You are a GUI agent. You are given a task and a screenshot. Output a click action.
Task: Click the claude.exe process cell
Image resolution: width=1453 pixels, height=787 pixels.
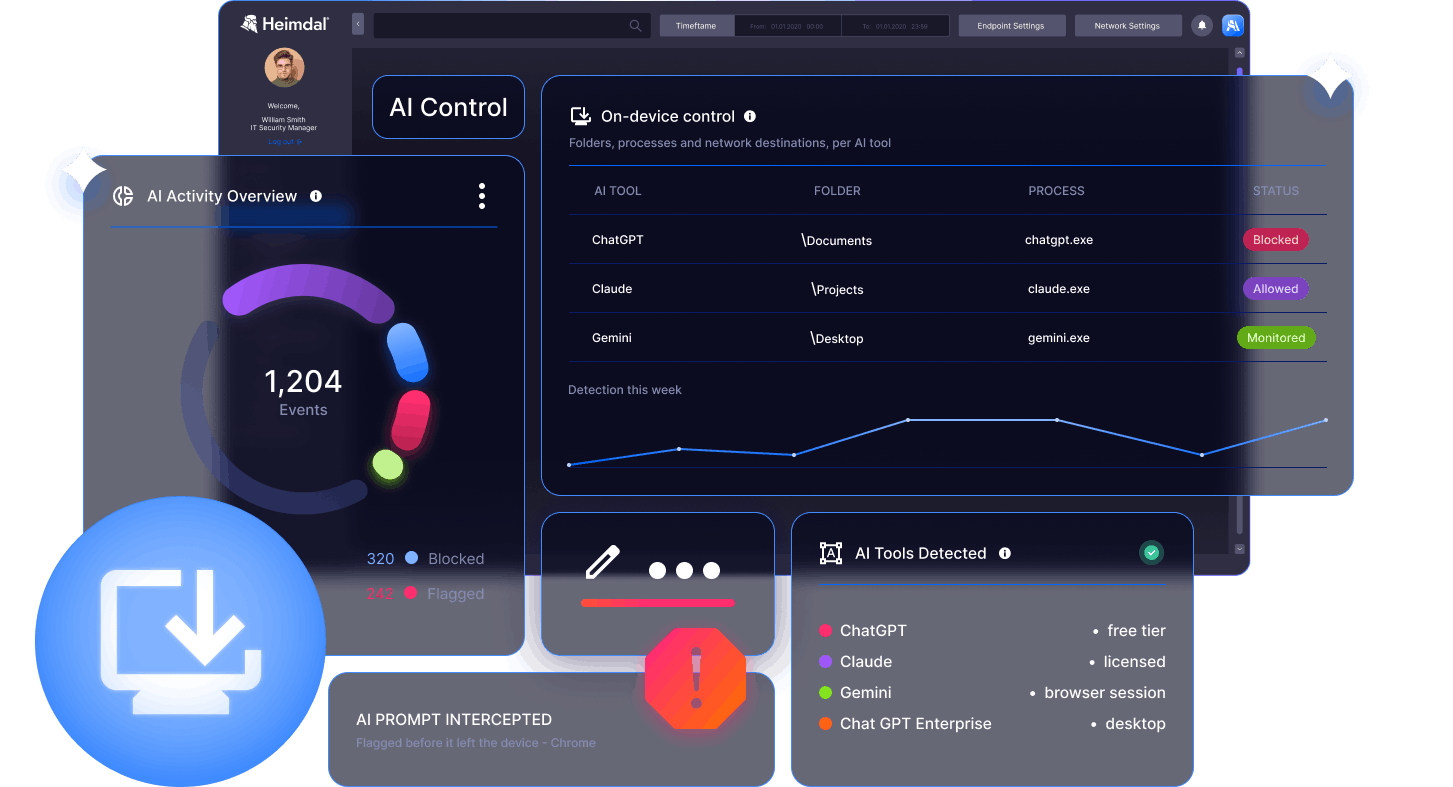tap(1059, 289)
